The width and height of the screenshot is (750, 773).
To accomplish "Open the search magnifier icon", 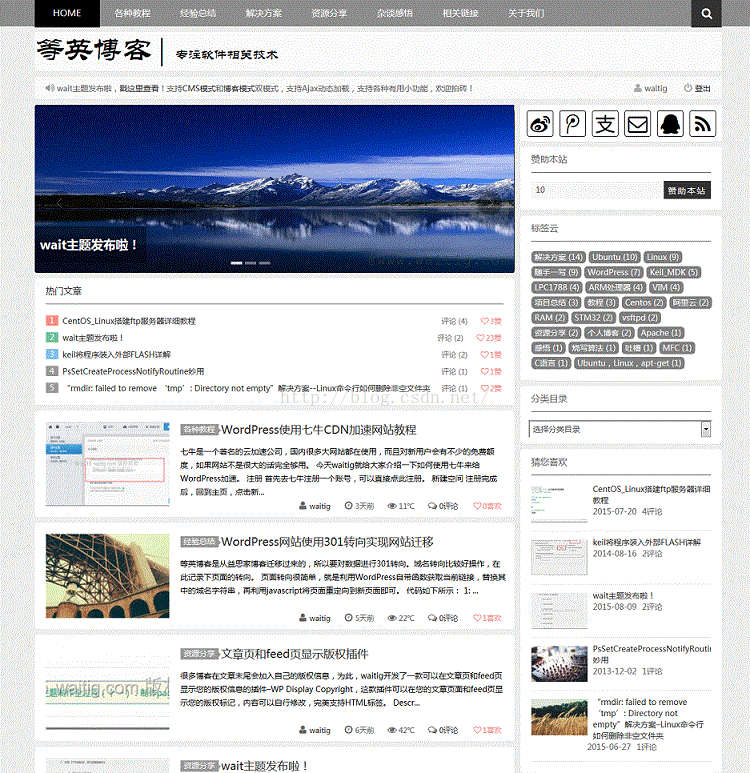I will click(x=706, y=13).
